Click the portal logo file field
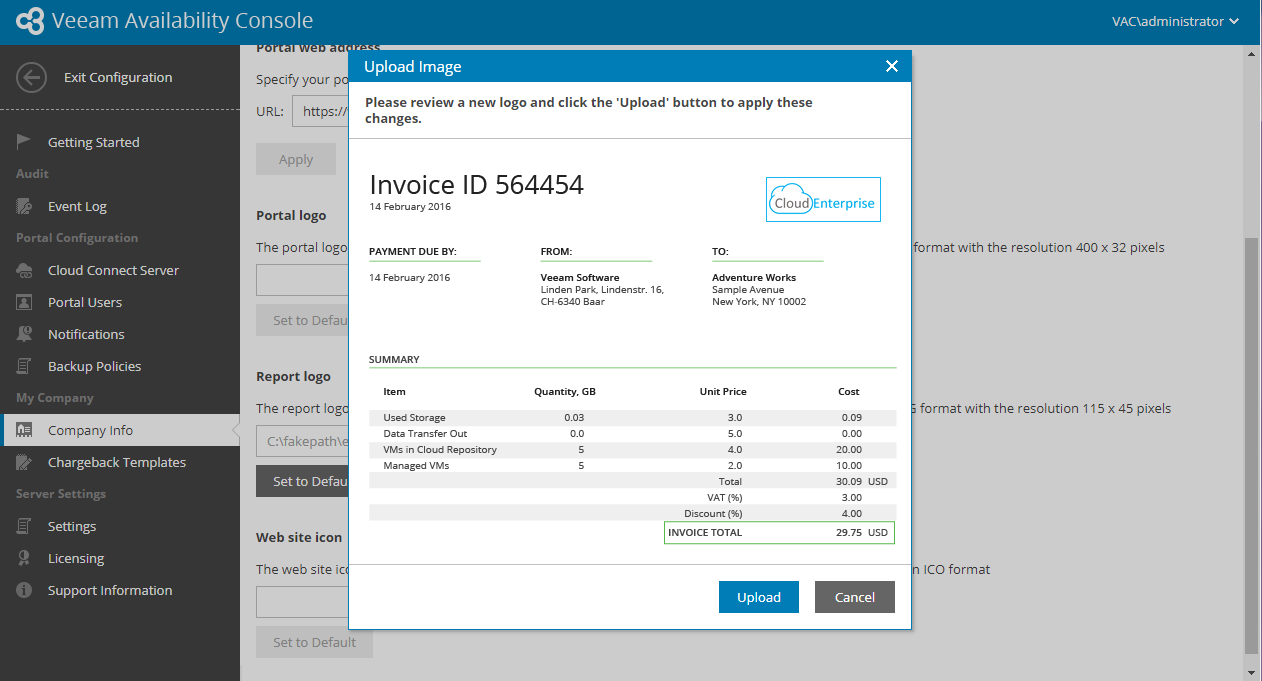Viewport: 1262px width, 681px height. (302, 280)
